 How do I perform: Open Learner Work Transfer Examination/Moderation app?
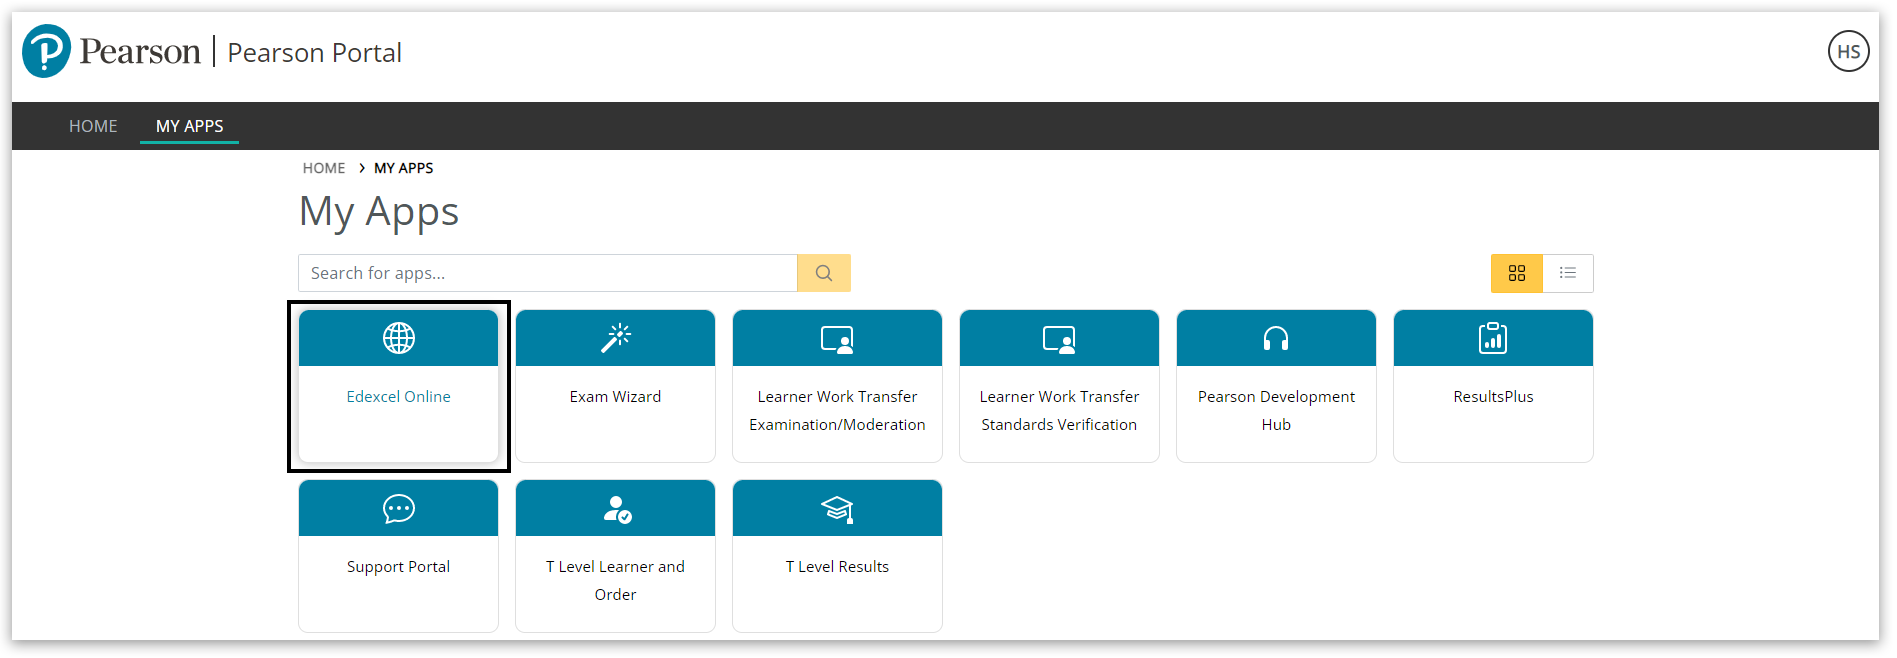click(837, 410)
